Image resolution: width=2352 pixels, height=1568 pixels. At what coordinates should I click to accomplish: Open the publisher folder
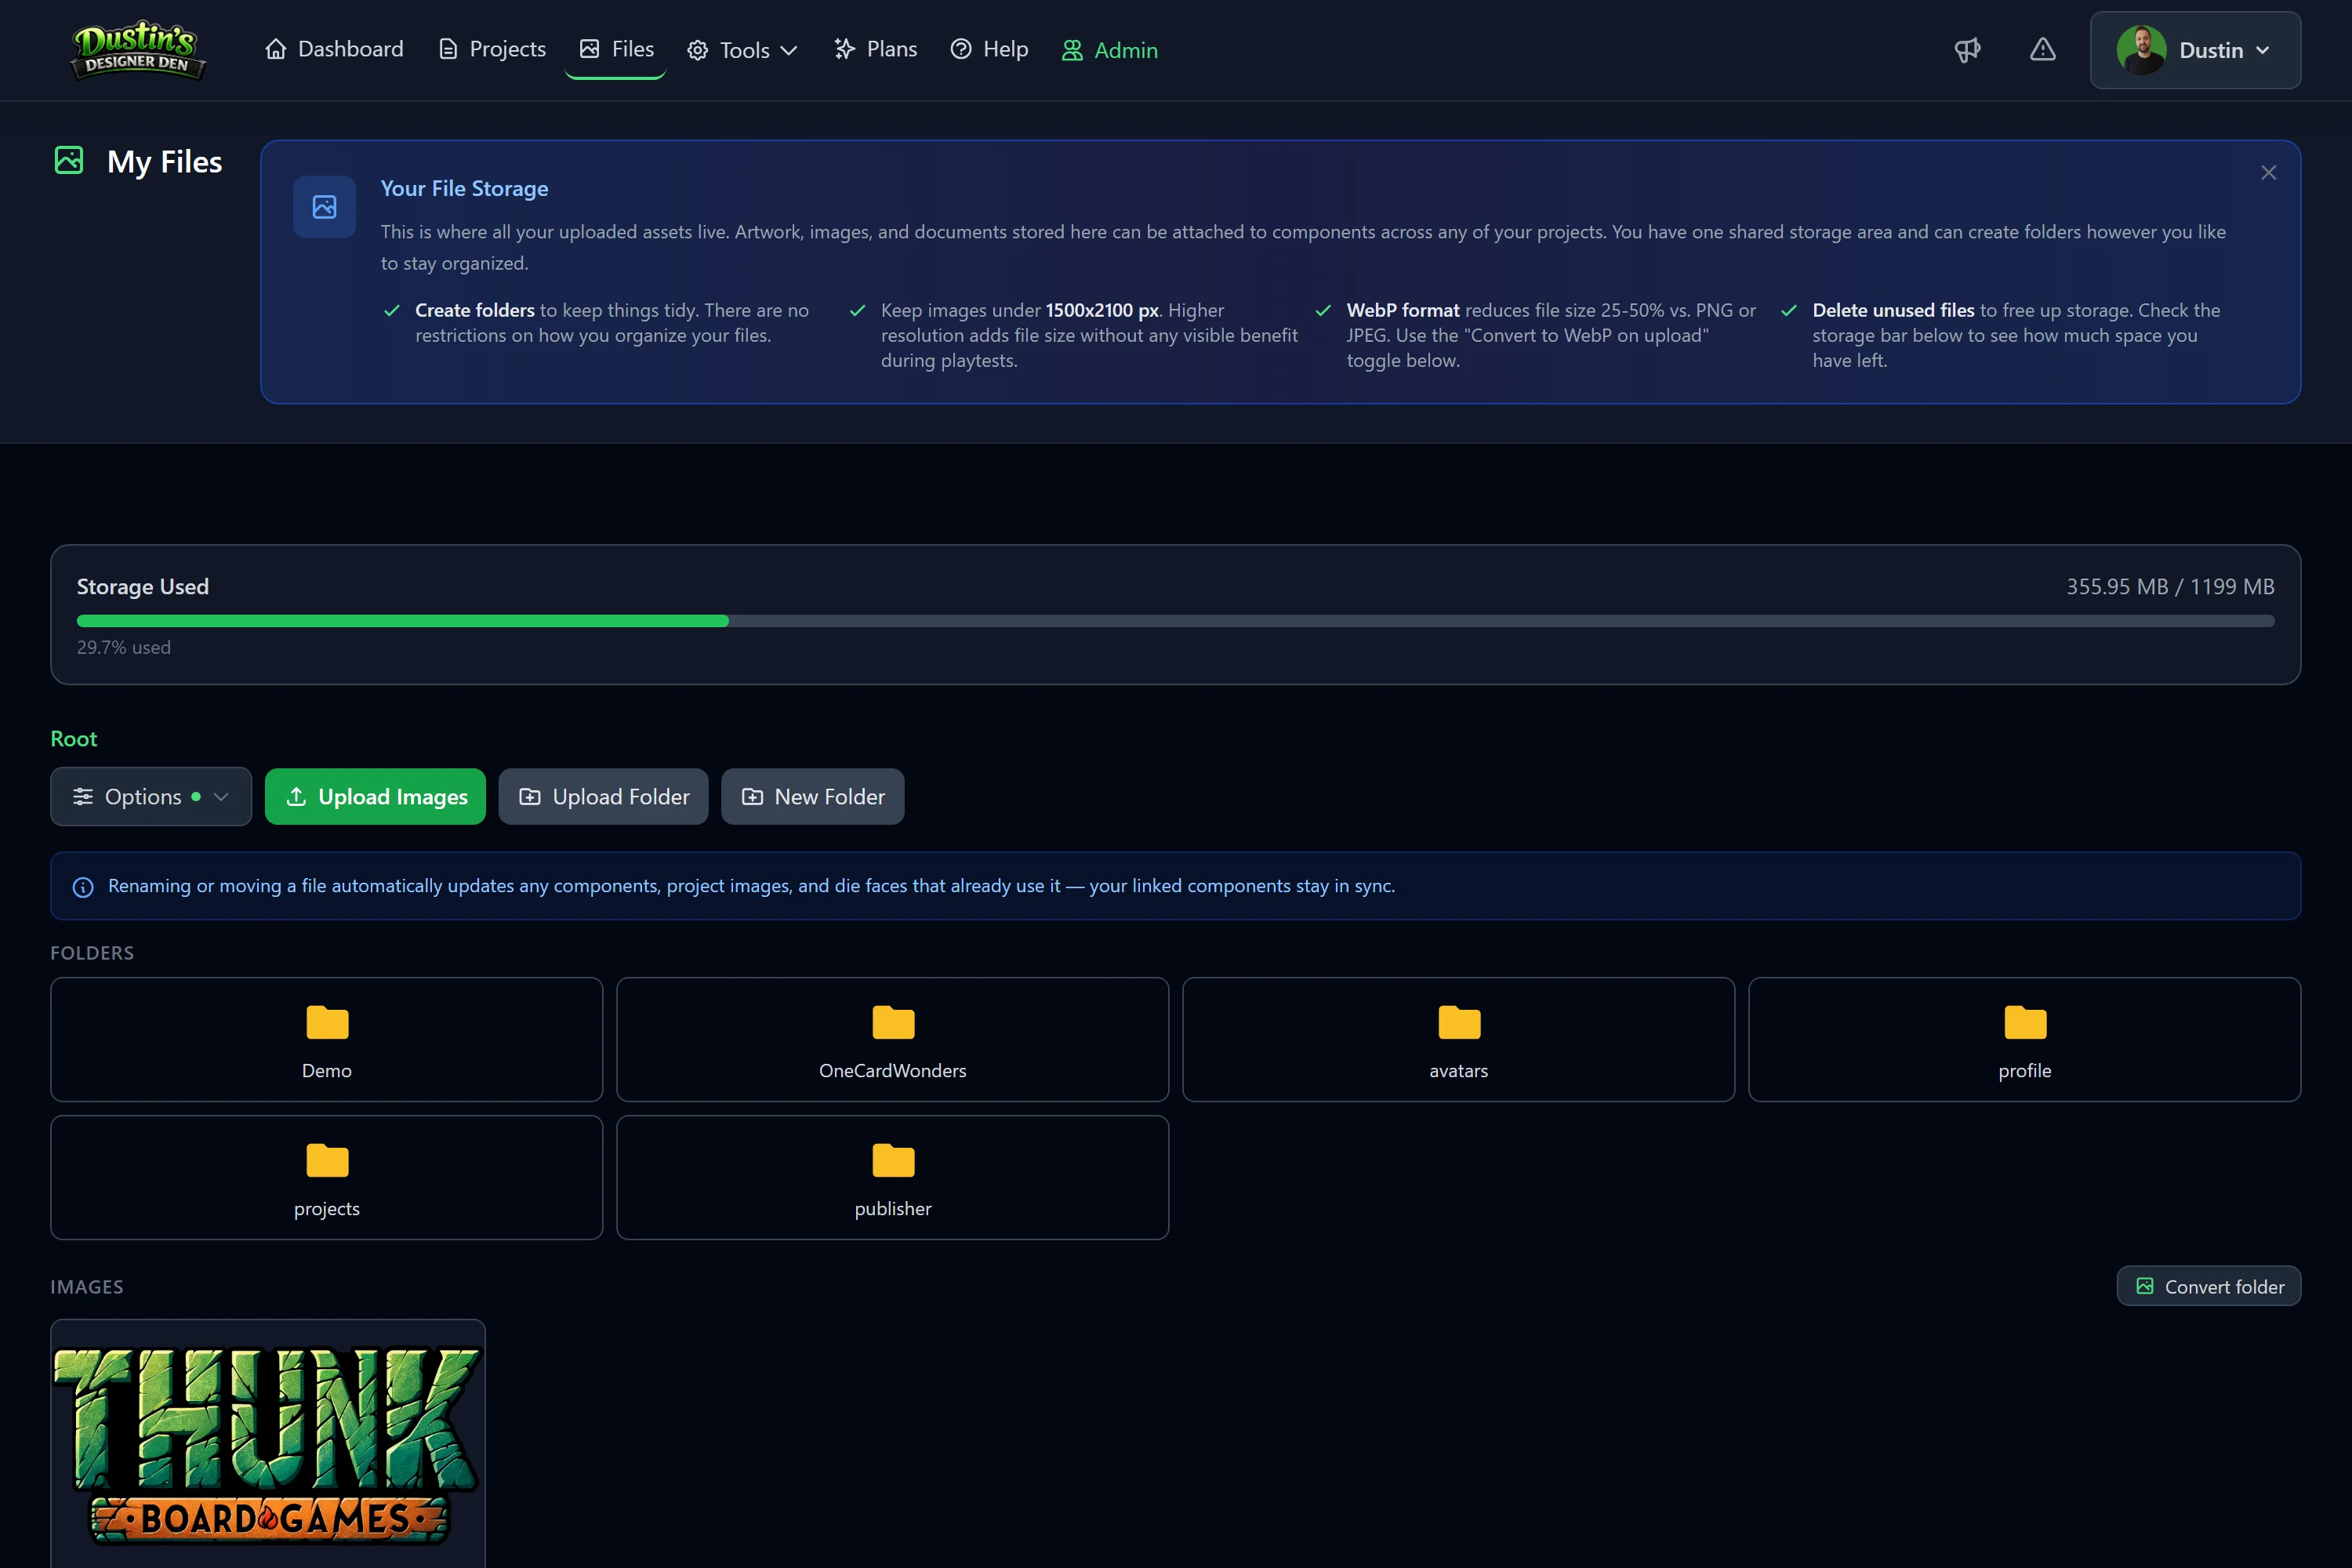pos(892,1177)
